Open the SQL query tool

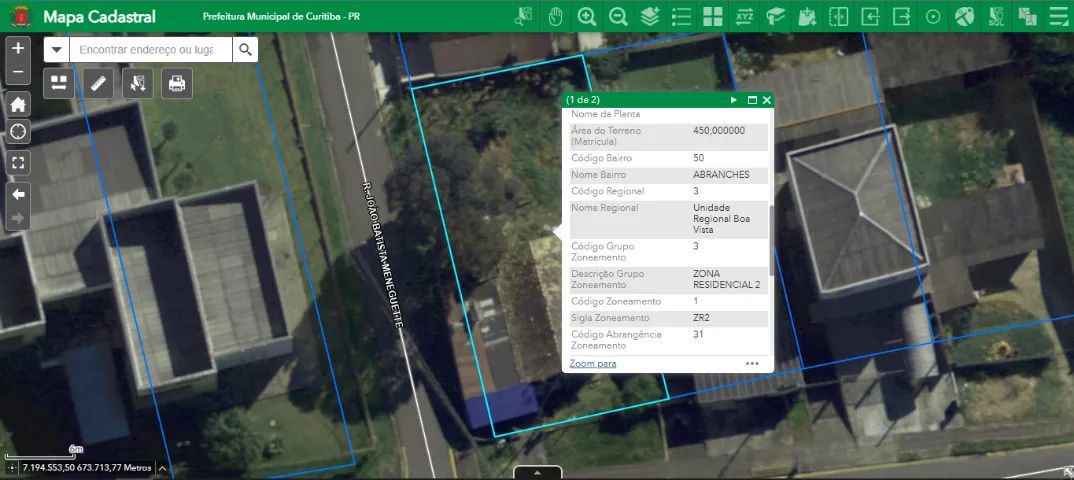[995, 16]
